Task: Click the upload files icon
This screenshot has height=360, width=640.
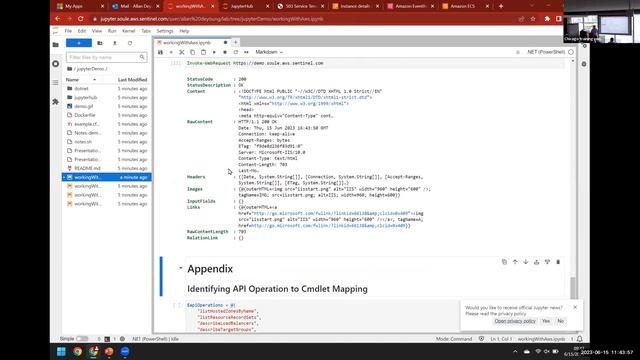Action: [x=115, y=43]
